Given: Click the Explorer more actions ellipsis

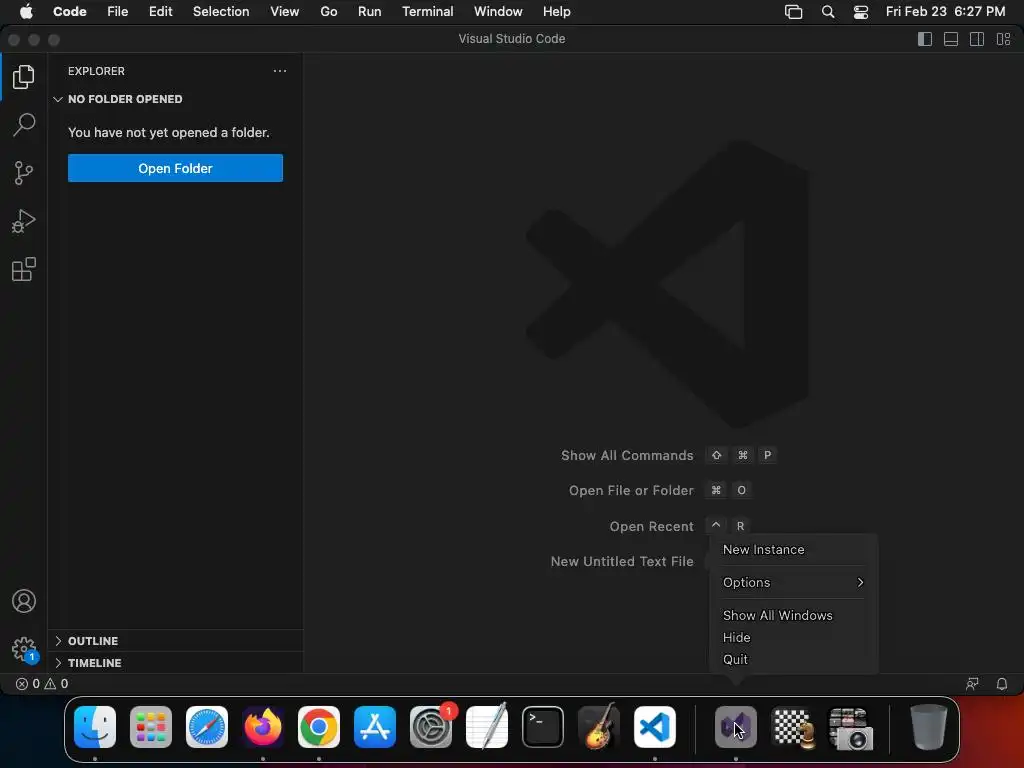Looking at the screenshot, I should [x=280, y=71].
